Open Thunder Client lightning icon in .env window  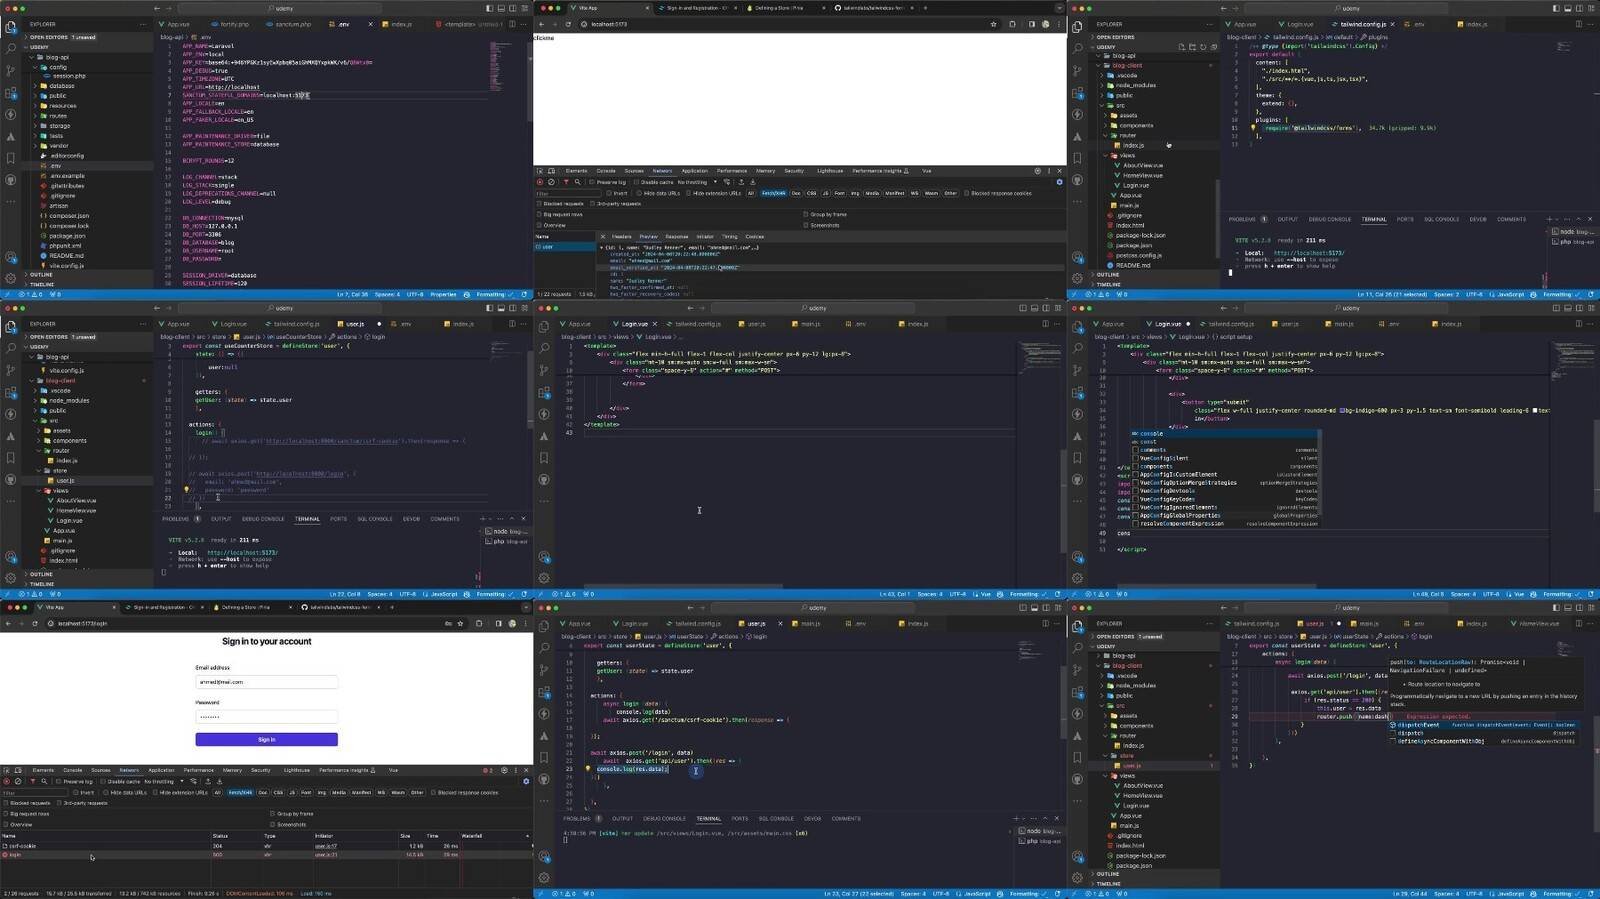[11, 115]
